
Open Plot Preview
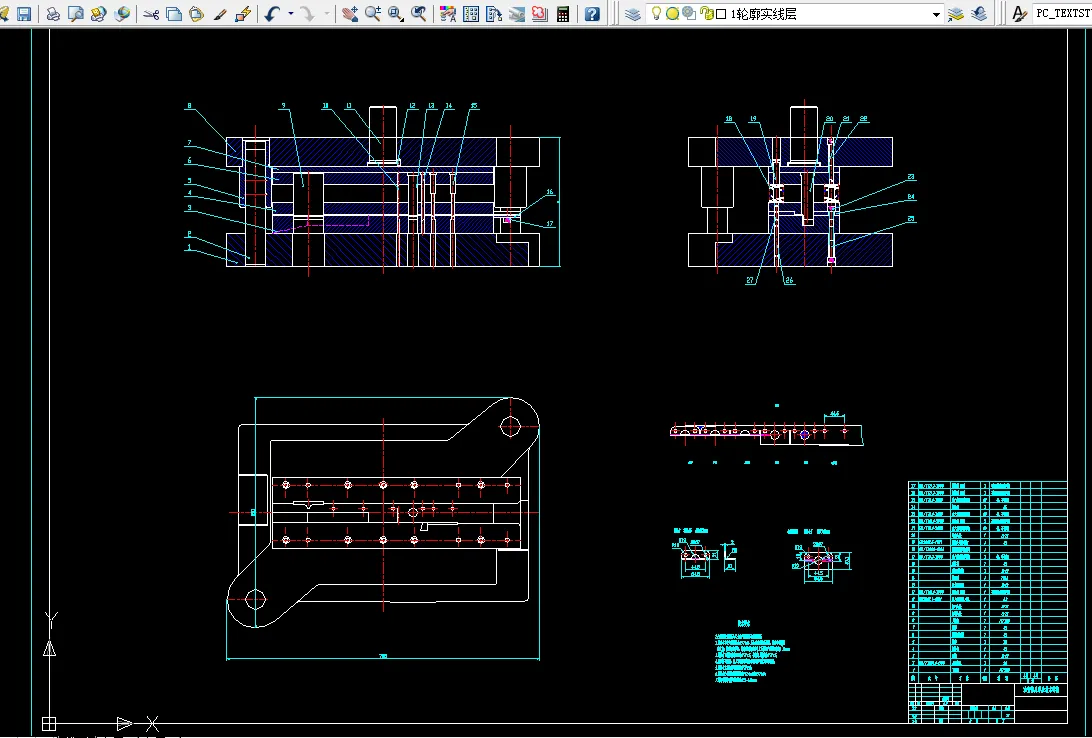pos(75,14)
